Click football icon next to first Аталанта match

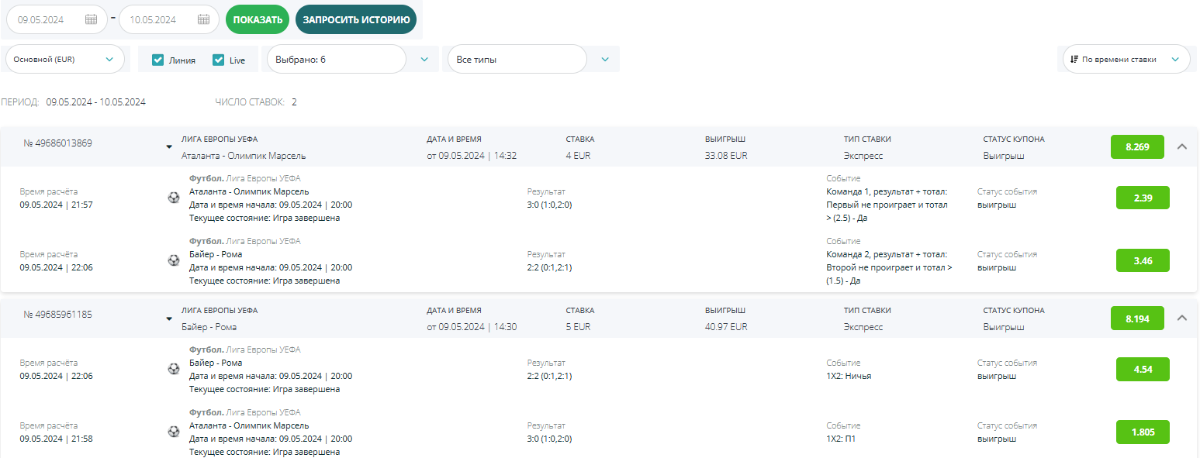[x=174, y=198]
